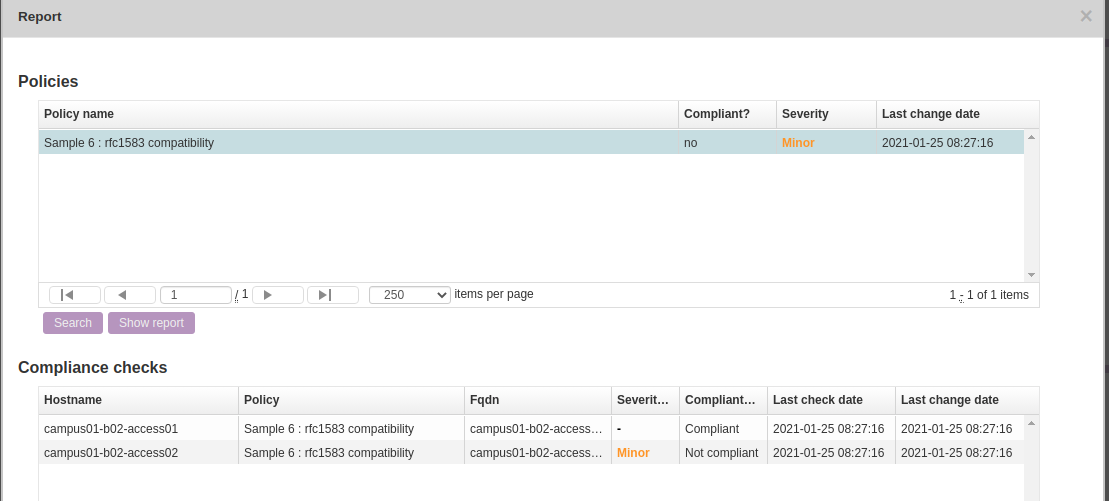
Task: Open the items per page dropdown
Action: pyautogui.click(x=409, y=295)
